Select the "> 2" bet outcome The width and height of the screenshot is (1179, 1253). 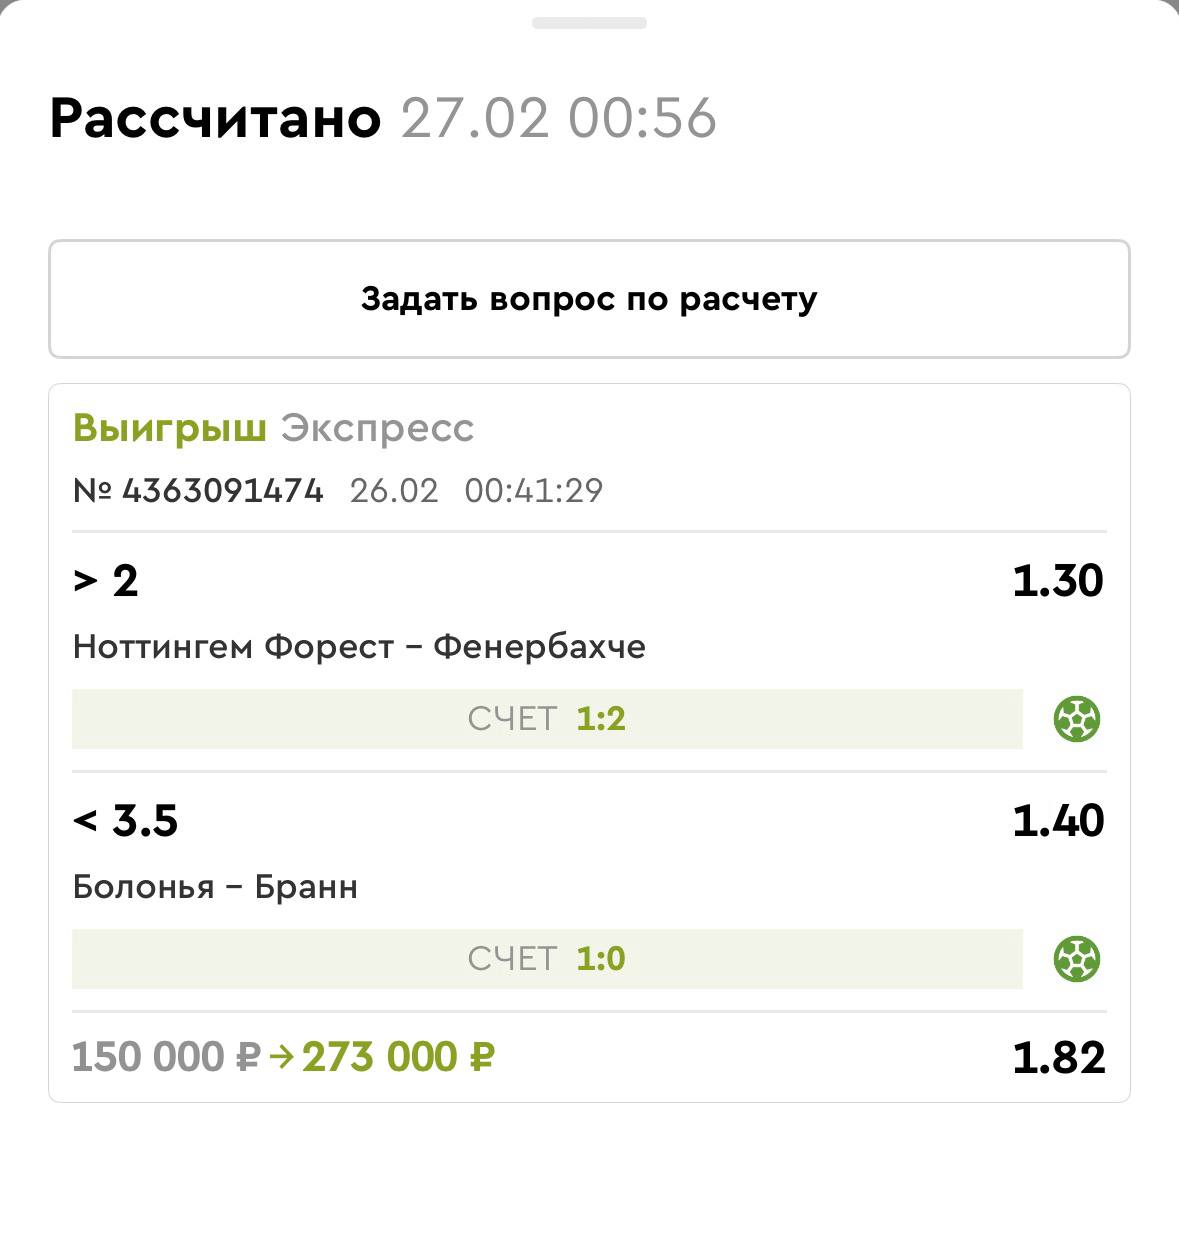click(106, 581)
